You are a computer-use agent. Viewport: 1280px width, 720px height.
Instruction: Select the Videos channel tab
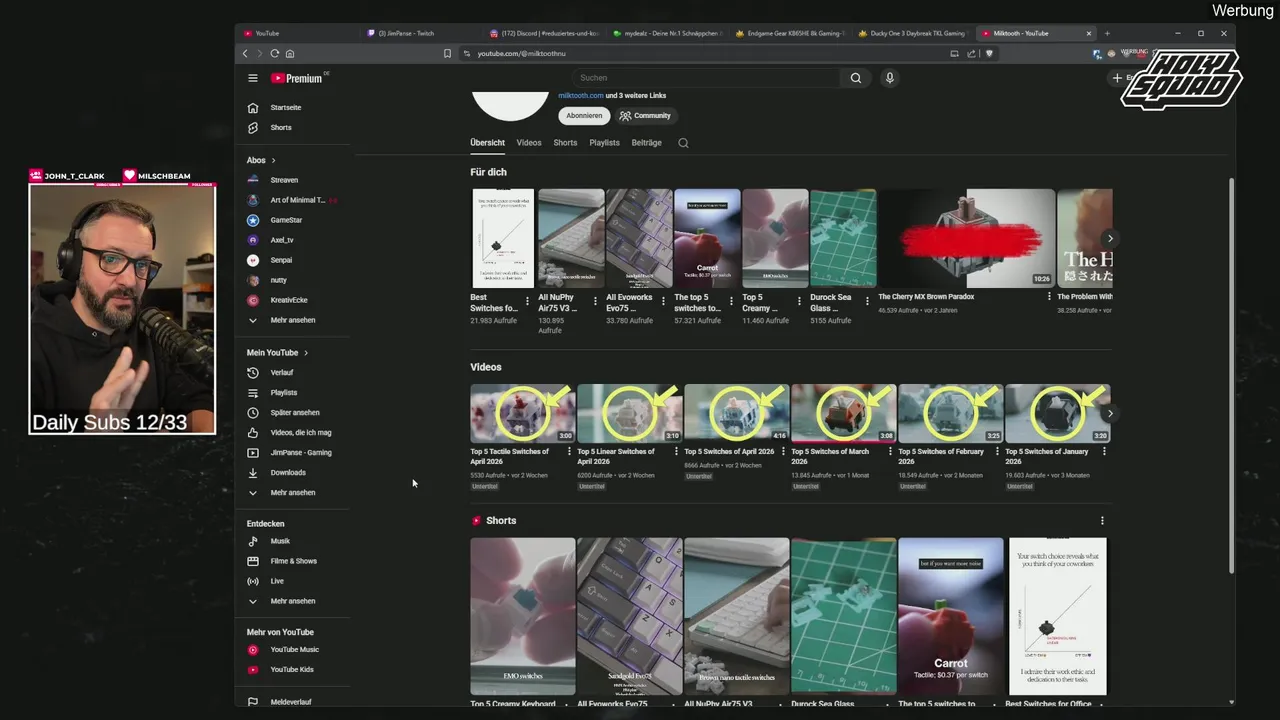(x=529, y=143)
